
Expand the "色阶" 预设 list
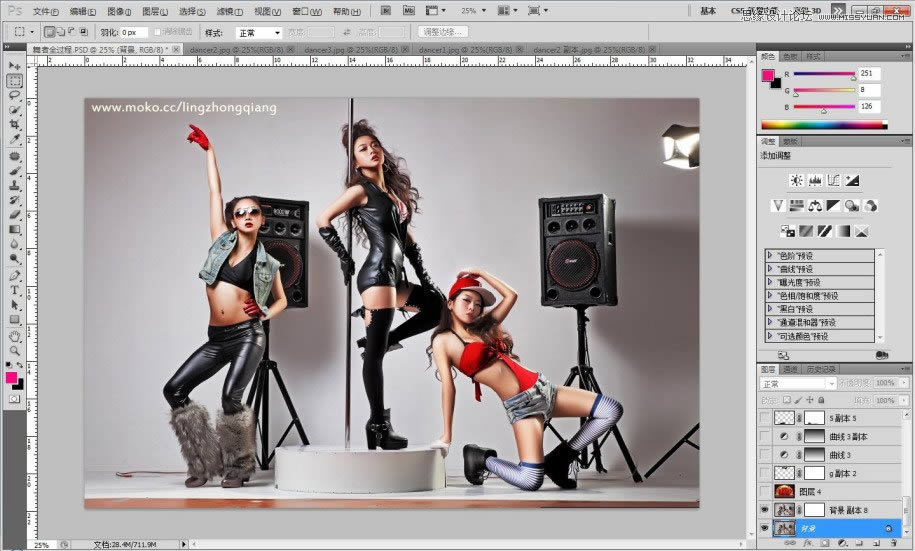pos(770,255)
